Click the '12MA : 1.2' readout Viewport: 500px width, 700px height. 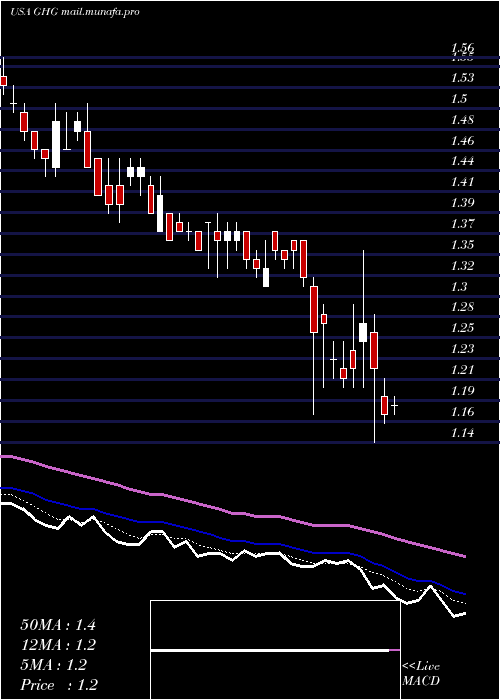coord(58,645)
